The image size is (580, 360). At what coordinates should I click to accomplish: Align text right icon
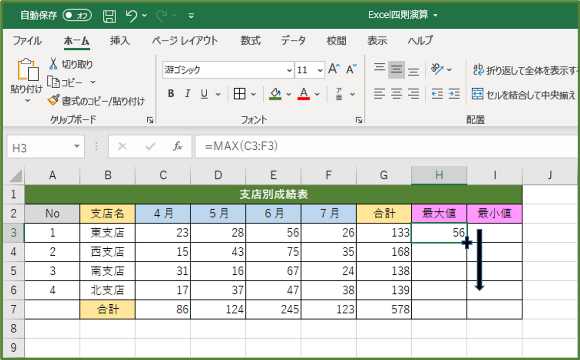pos(413,94)
